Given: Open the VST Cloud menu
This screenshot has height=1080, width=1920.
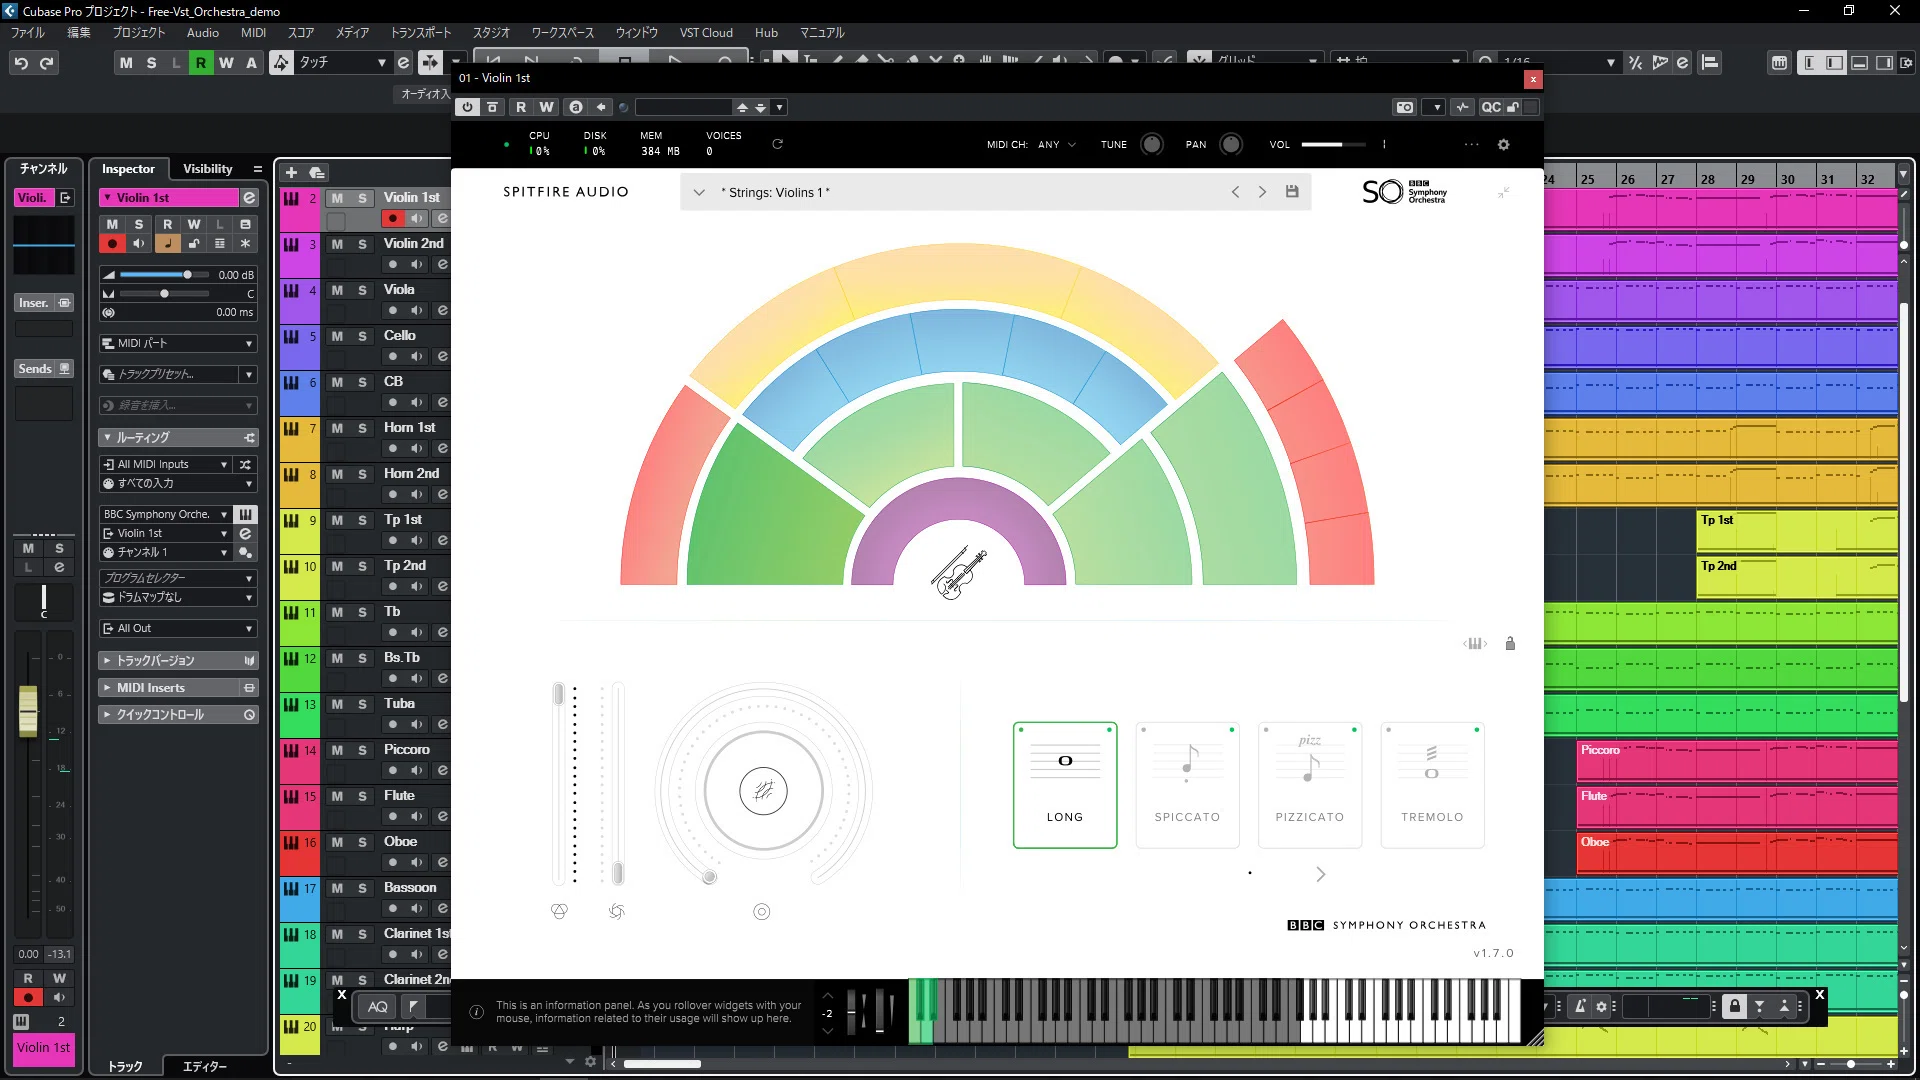Looking at the screenshot, I should [706, 33].
